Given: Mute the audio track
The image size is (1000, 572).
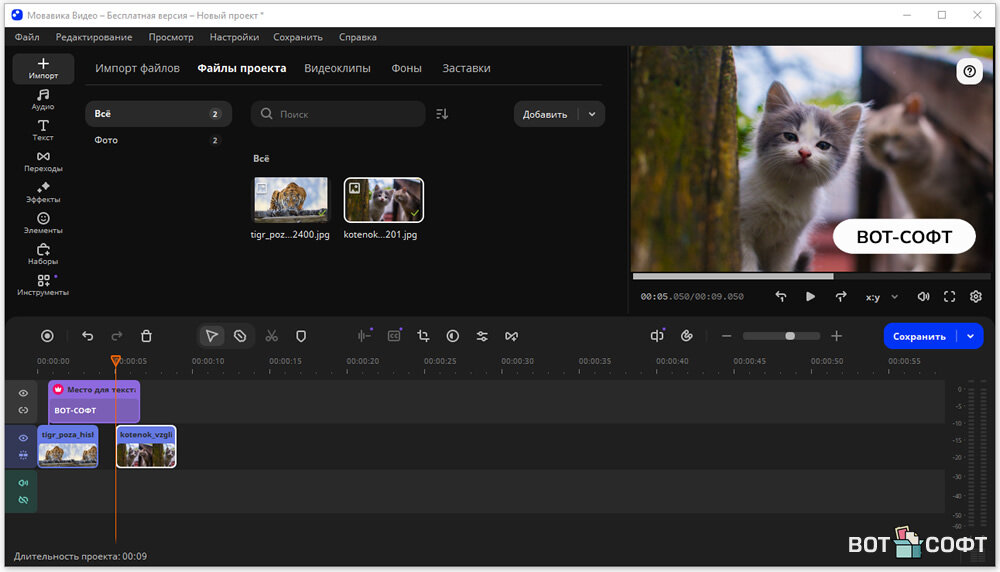Looking at the screenshot, I should point(23,483).
